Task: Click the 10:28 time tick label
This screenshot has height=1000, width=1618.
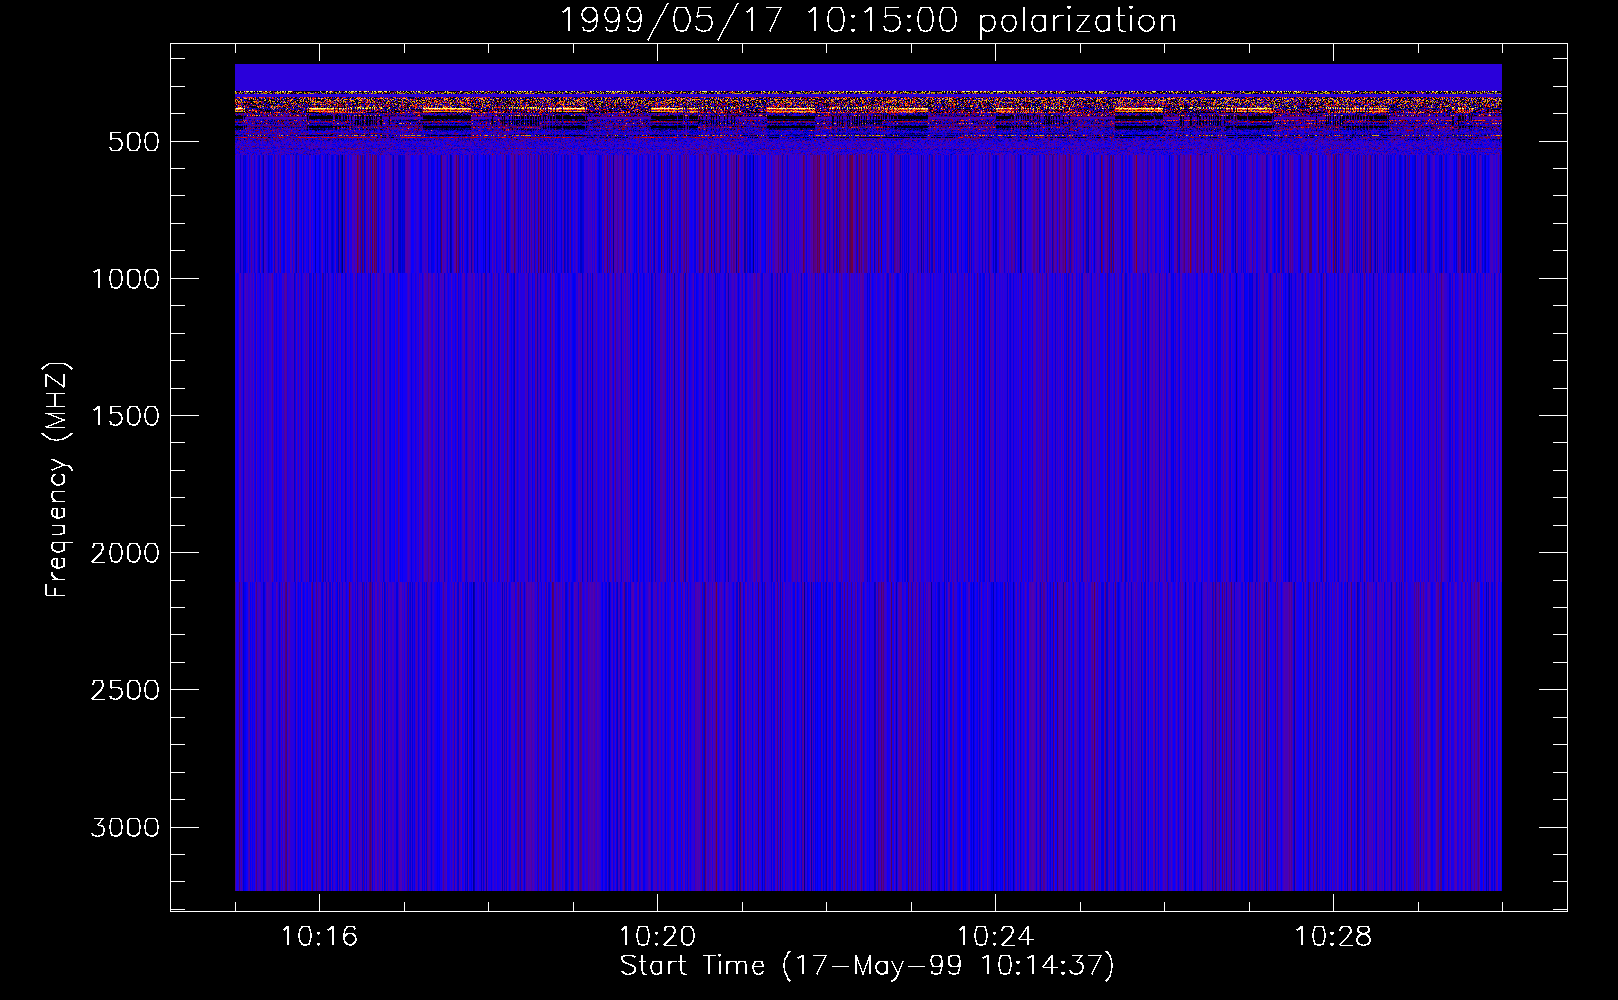Action: (x=1333, y=937)
